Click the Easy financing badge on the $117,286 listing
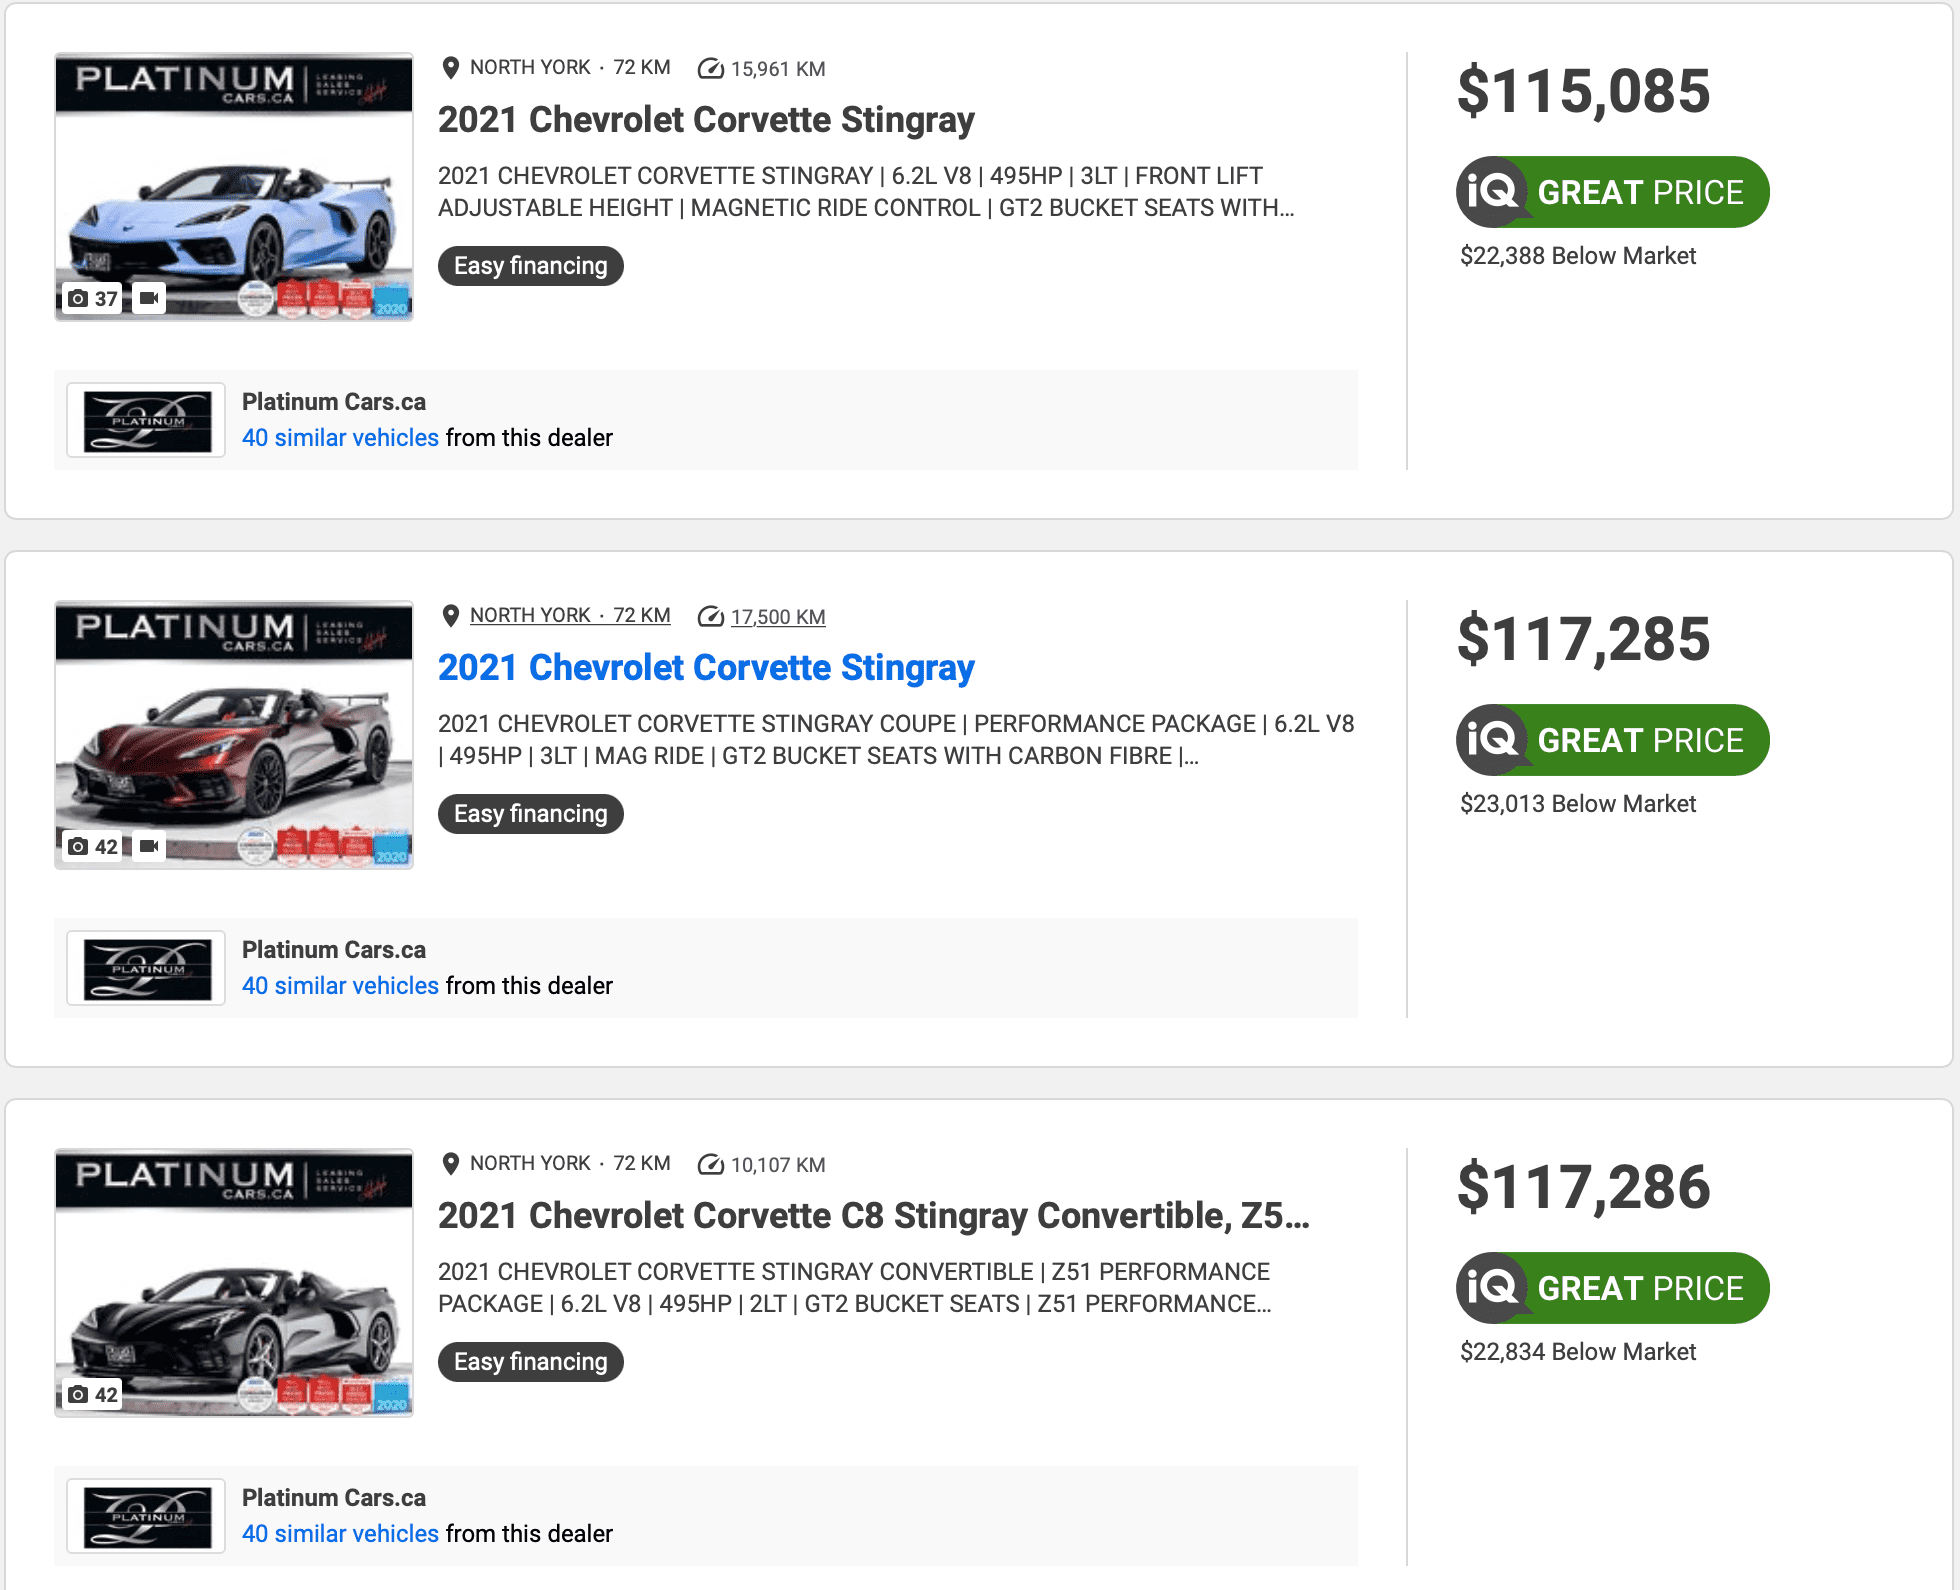This screenshot has width=1960, height=1590. [530, 1362]
